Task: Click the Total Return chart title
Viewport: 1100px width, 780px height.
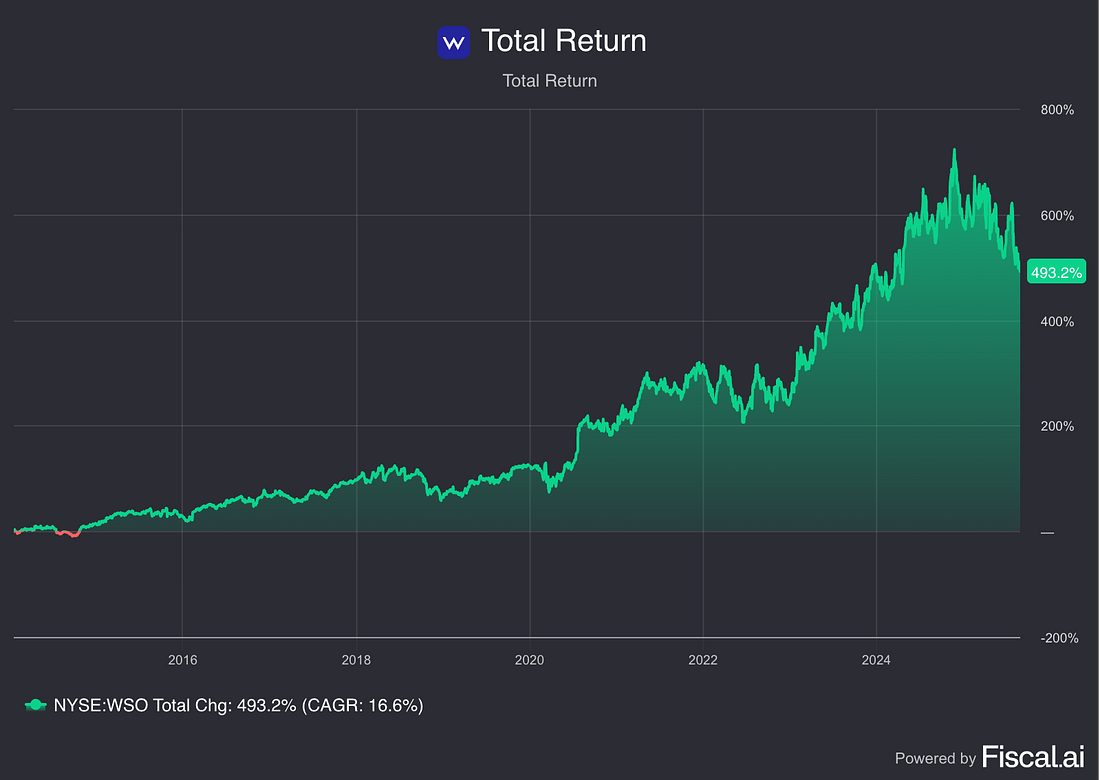Action: coord(563,41)
